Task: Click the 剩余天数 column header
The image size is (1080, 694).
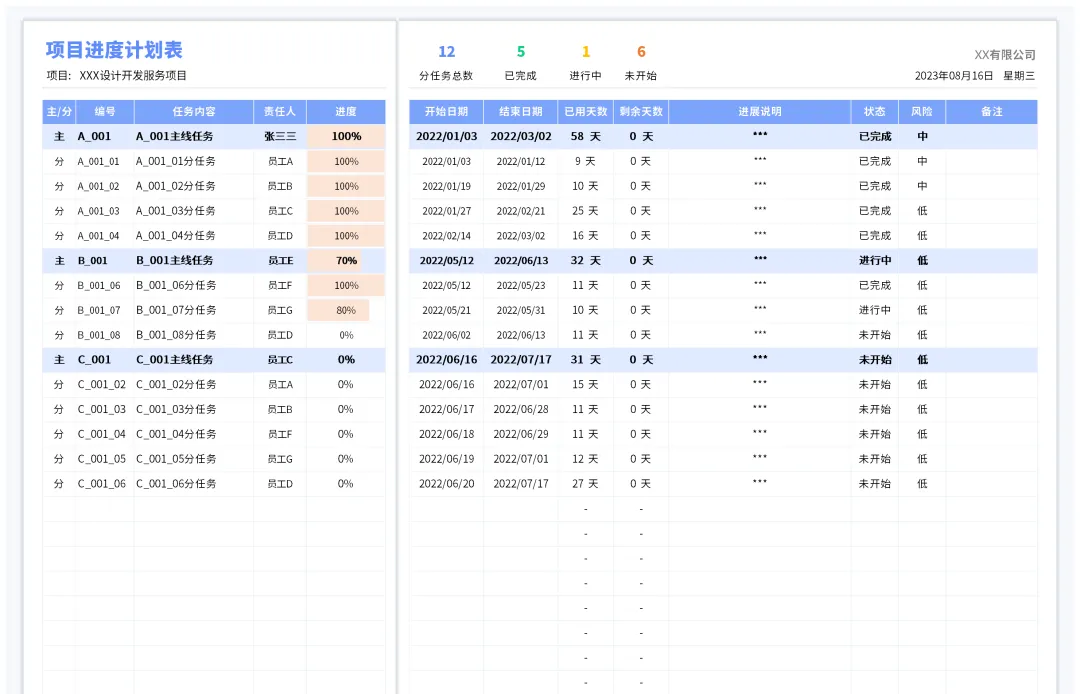Action: [x=641, y=112]
